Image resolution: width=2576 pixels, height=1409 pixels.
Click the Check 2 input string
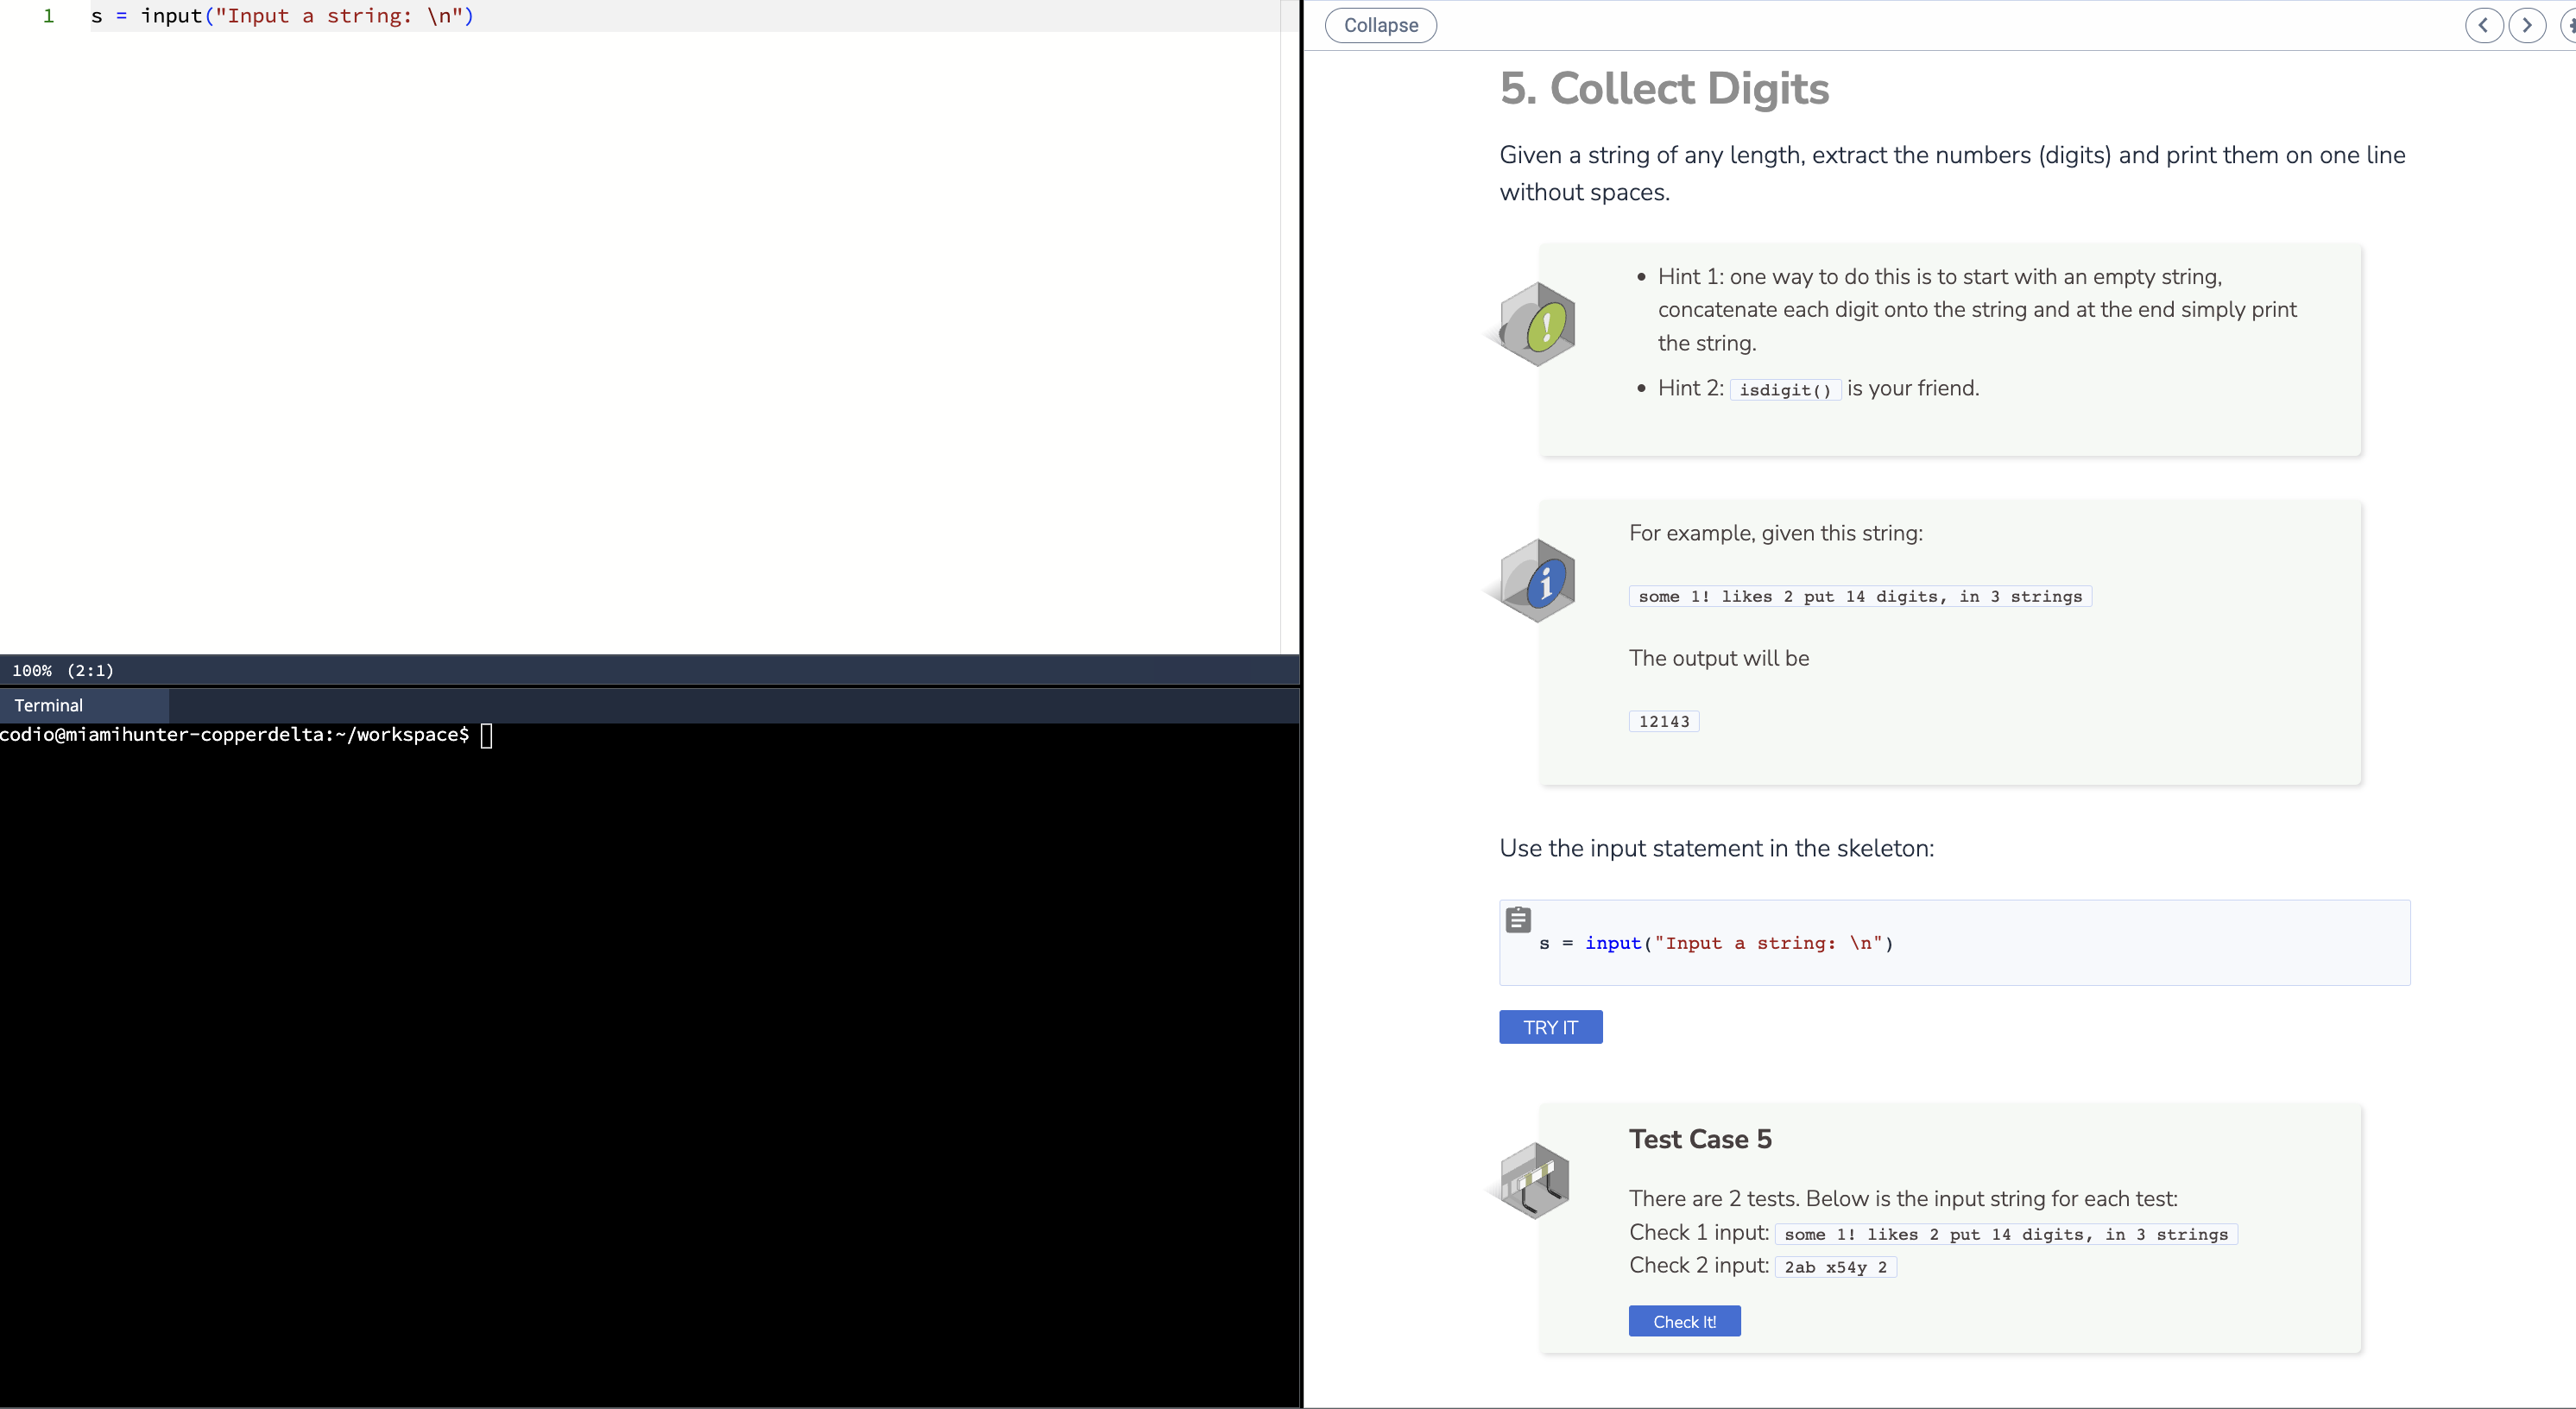(x=1835, y=1267)
